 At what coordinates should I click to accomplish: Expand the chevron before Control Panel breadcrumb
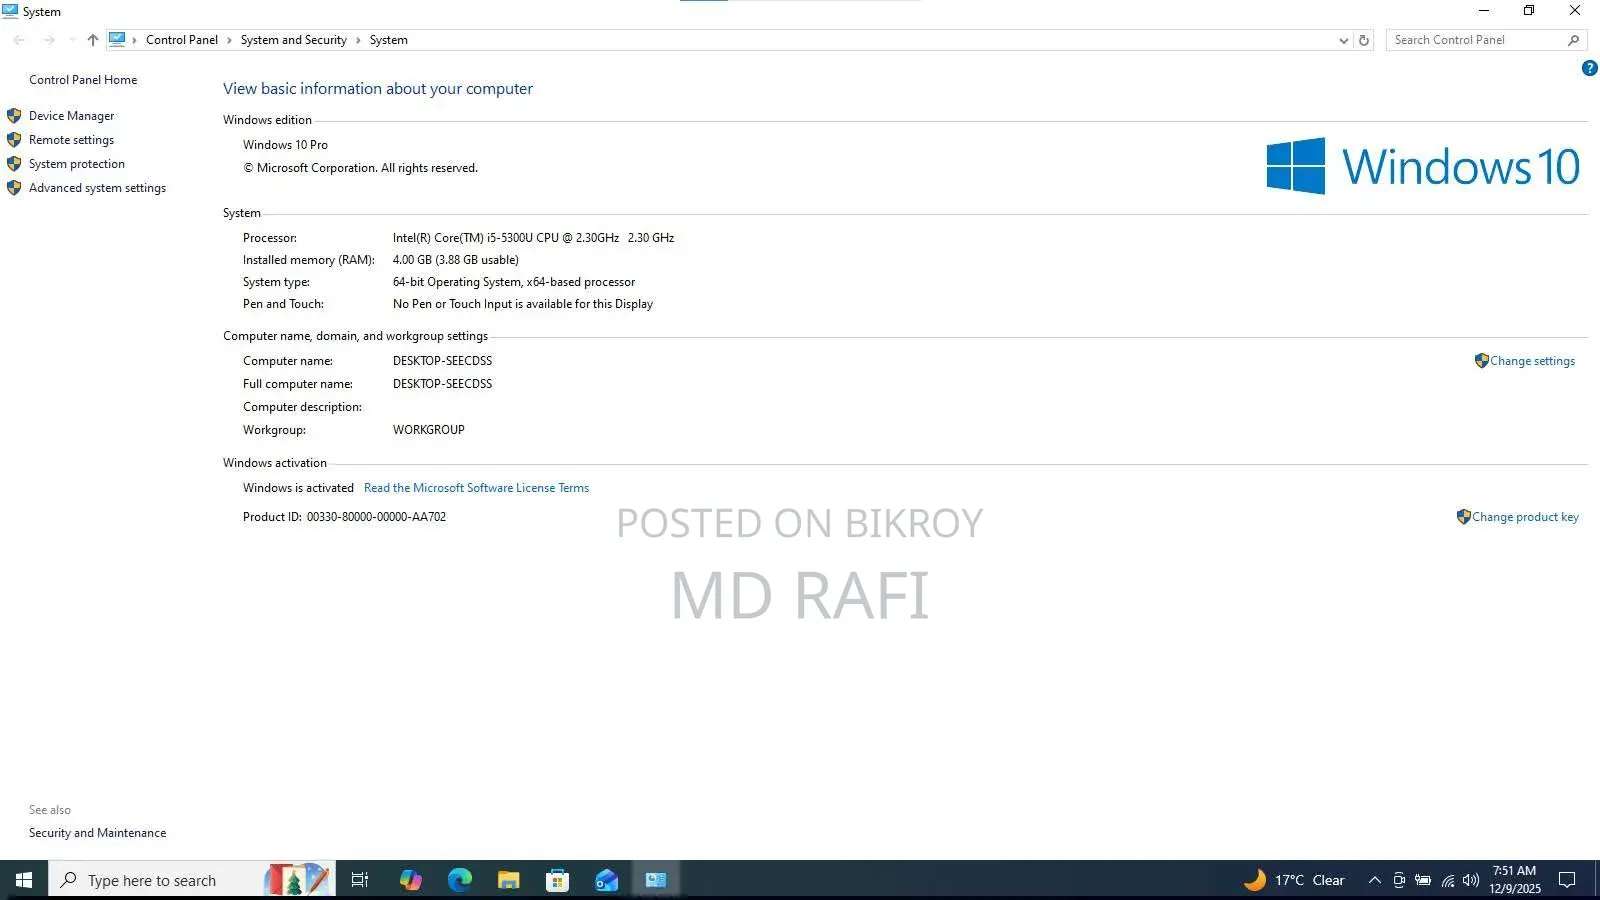click(x=135, y=40)
